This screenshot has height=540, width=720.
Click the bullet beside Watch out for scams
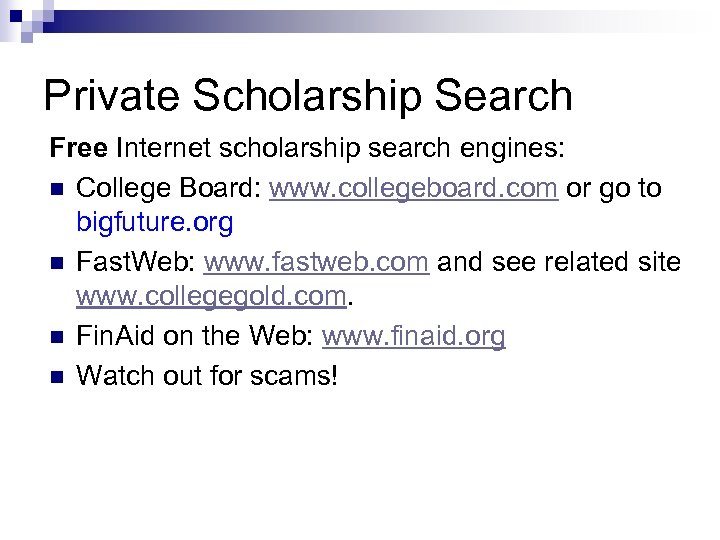(x=58, y=376)
